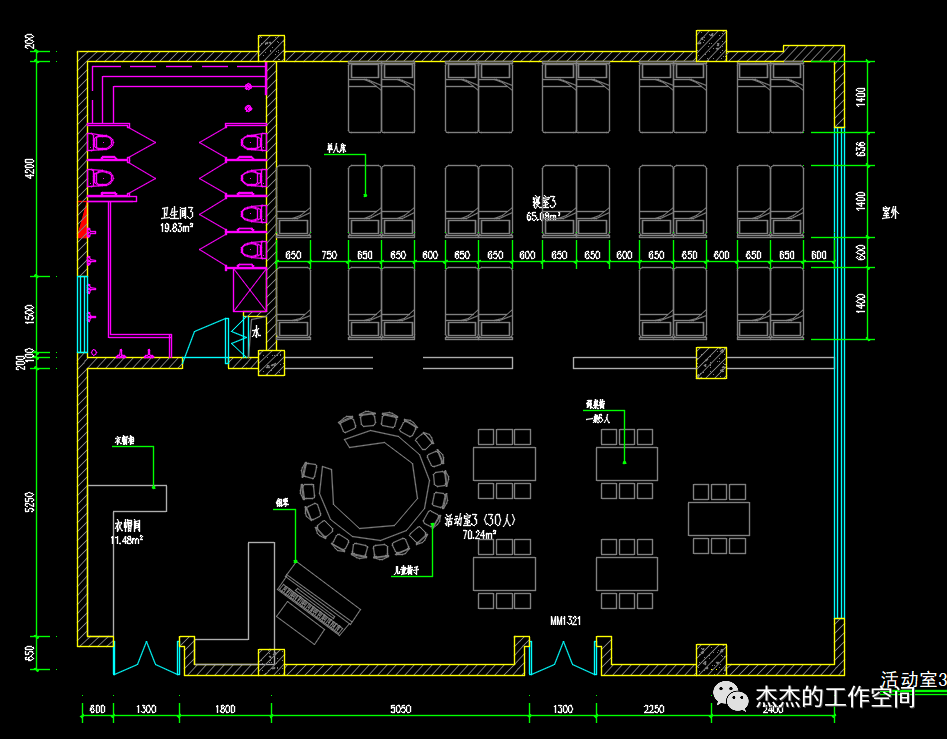Image resolution: width=947 pixels, height=739 pixels.
Task: Select the 750 bed spacing dimension
Action: click(x=329, y=255)
